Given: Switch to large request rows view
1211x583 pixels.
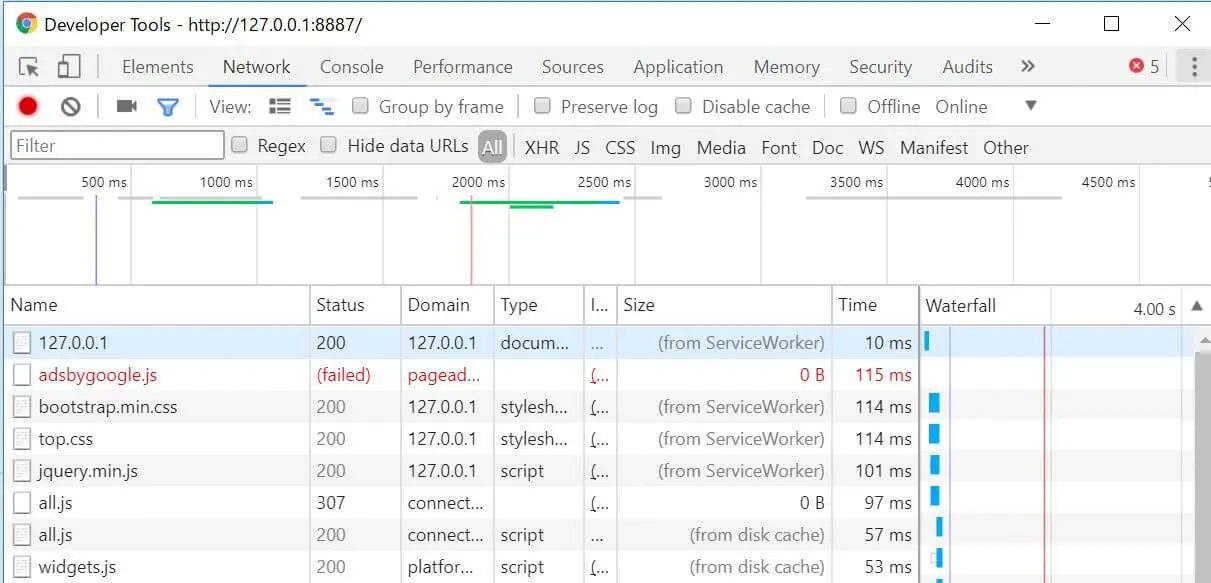Looking at the screenshot, I should point(280,106).
